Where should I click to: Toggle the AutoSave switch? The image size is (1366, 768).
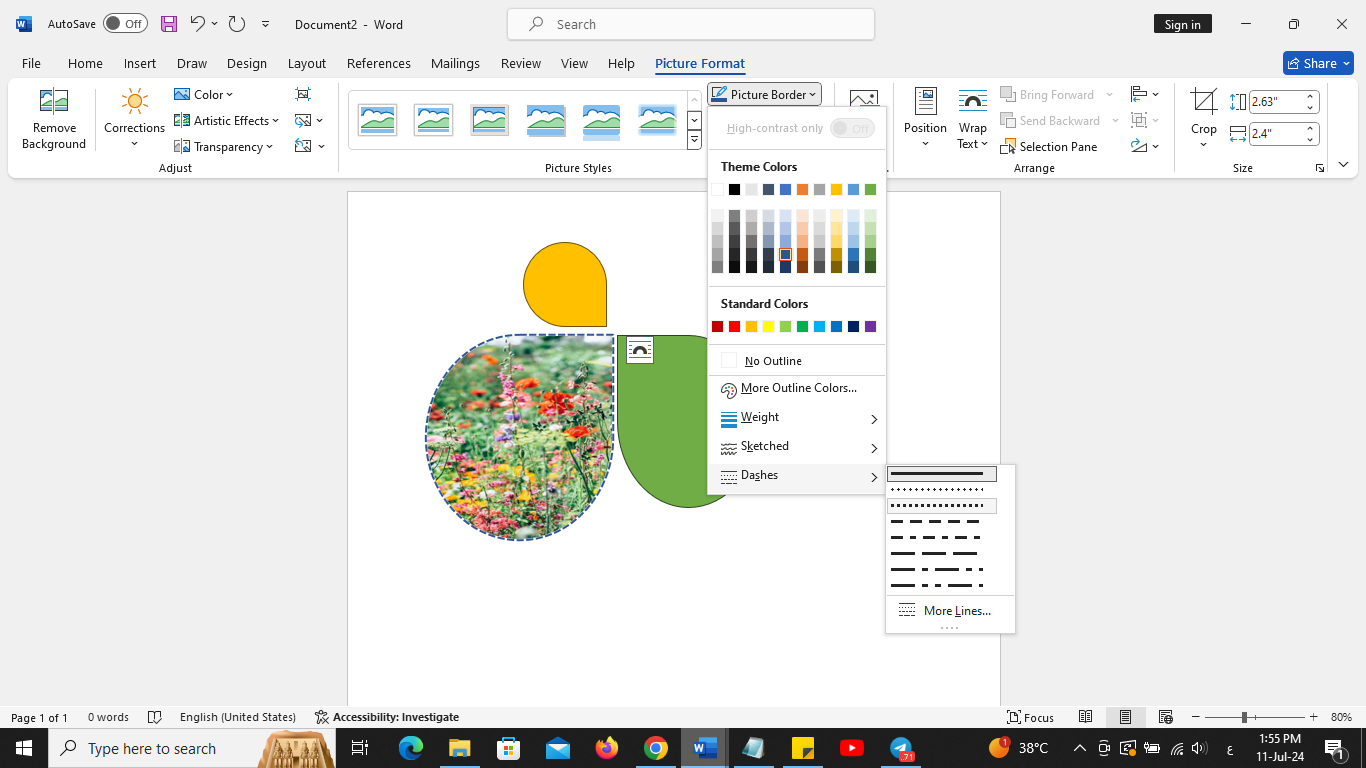click(x=125, y=24)
